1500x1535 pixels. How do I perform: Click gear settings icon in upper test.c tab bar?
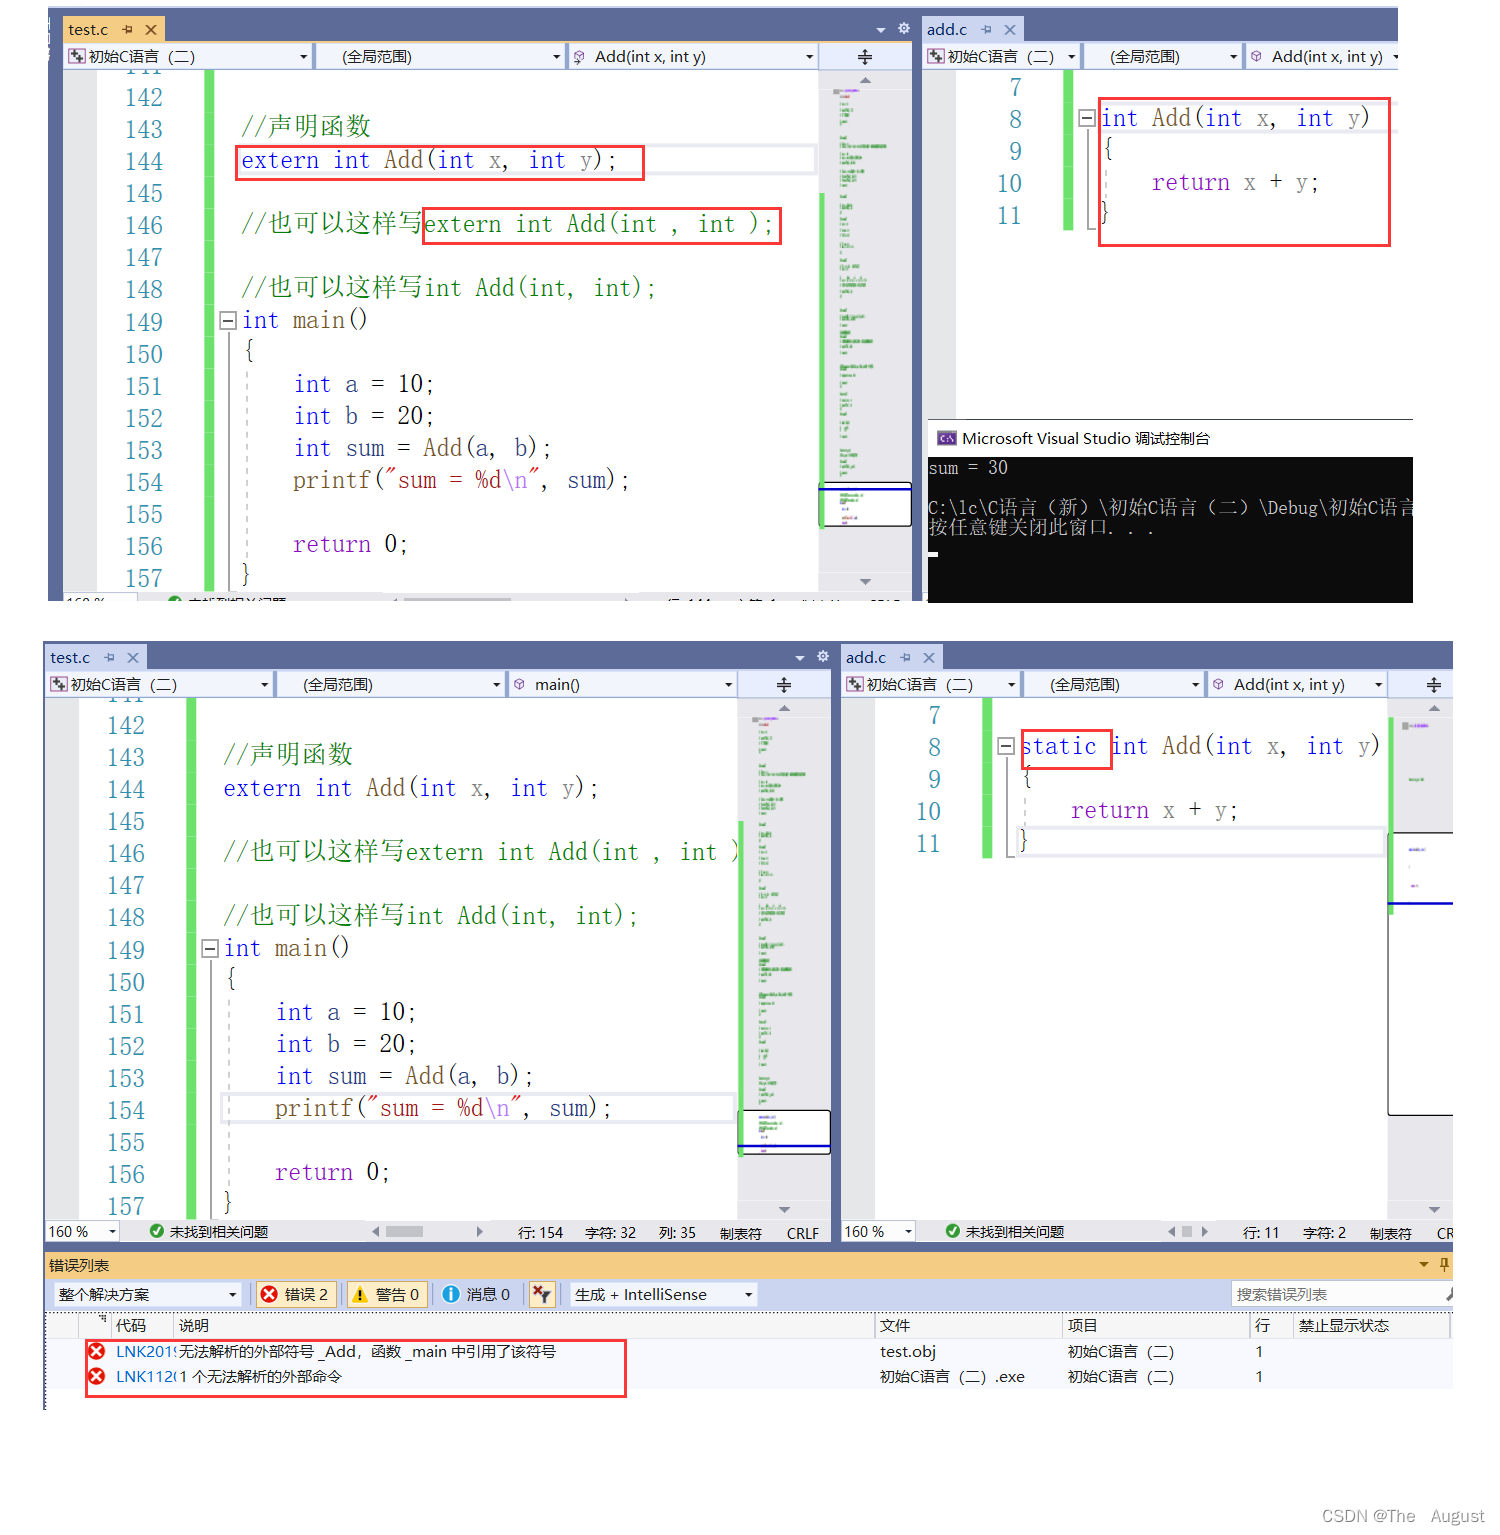coord(904,29)
